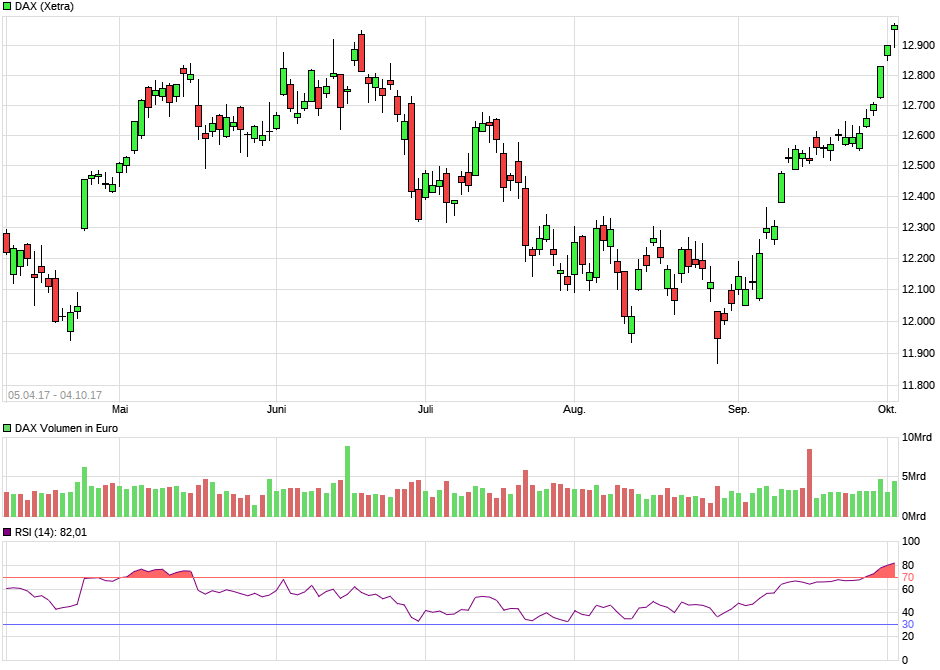Click the 10Mrd volume axis label

pos(918,438)
